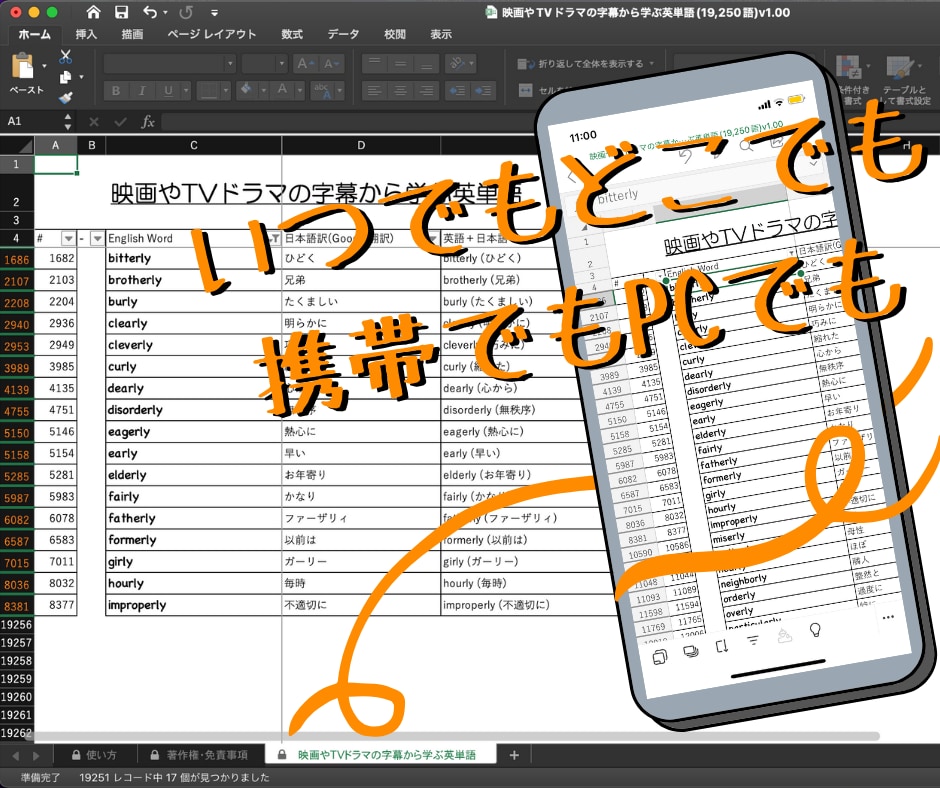Viewport: 940px width, 788px height.
Task: Click the Increase Indent icon
Action: tap(483, 91)
